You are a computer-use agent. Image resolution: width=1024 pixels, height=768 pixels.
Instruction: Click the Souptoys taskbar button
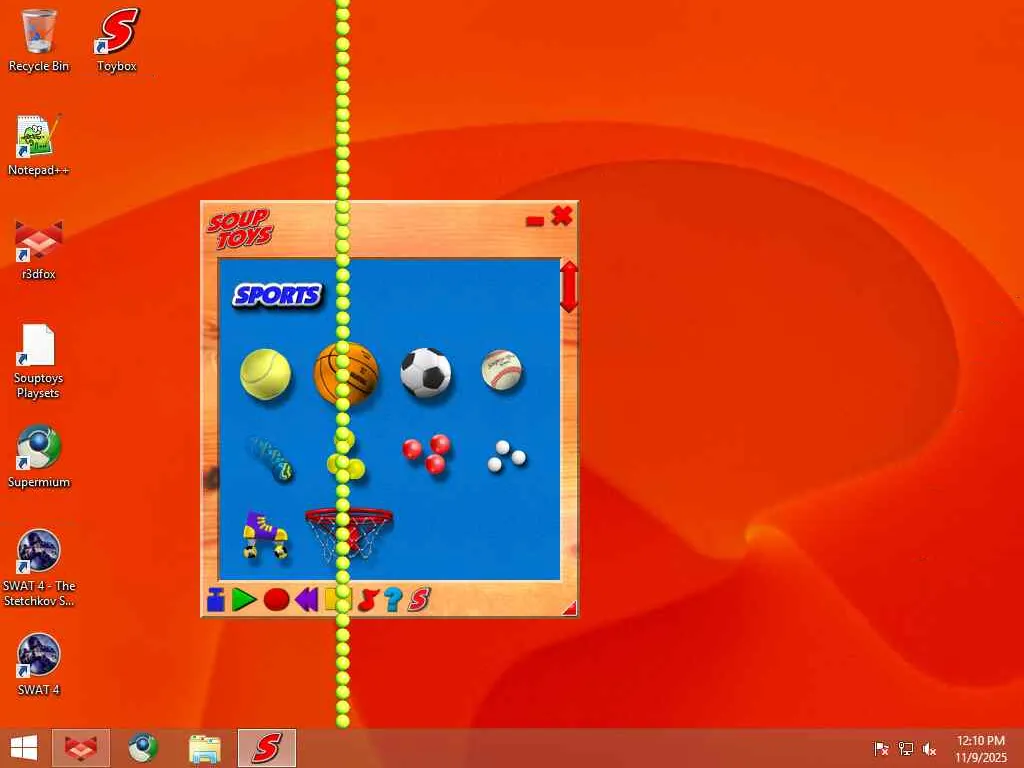pyautogui.click(x=266, y=748)
